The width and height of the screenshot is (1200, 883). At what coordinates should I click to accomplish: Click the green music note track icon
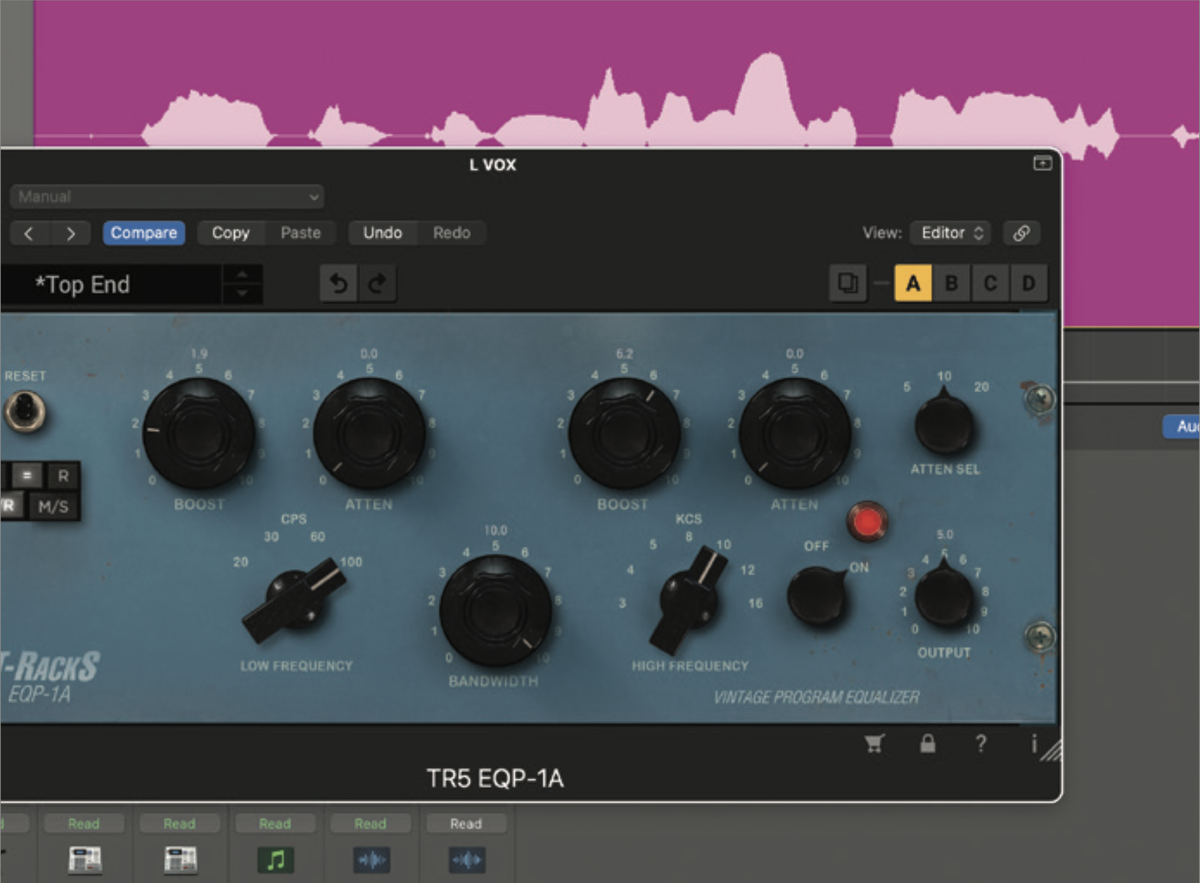coord(275,858)
